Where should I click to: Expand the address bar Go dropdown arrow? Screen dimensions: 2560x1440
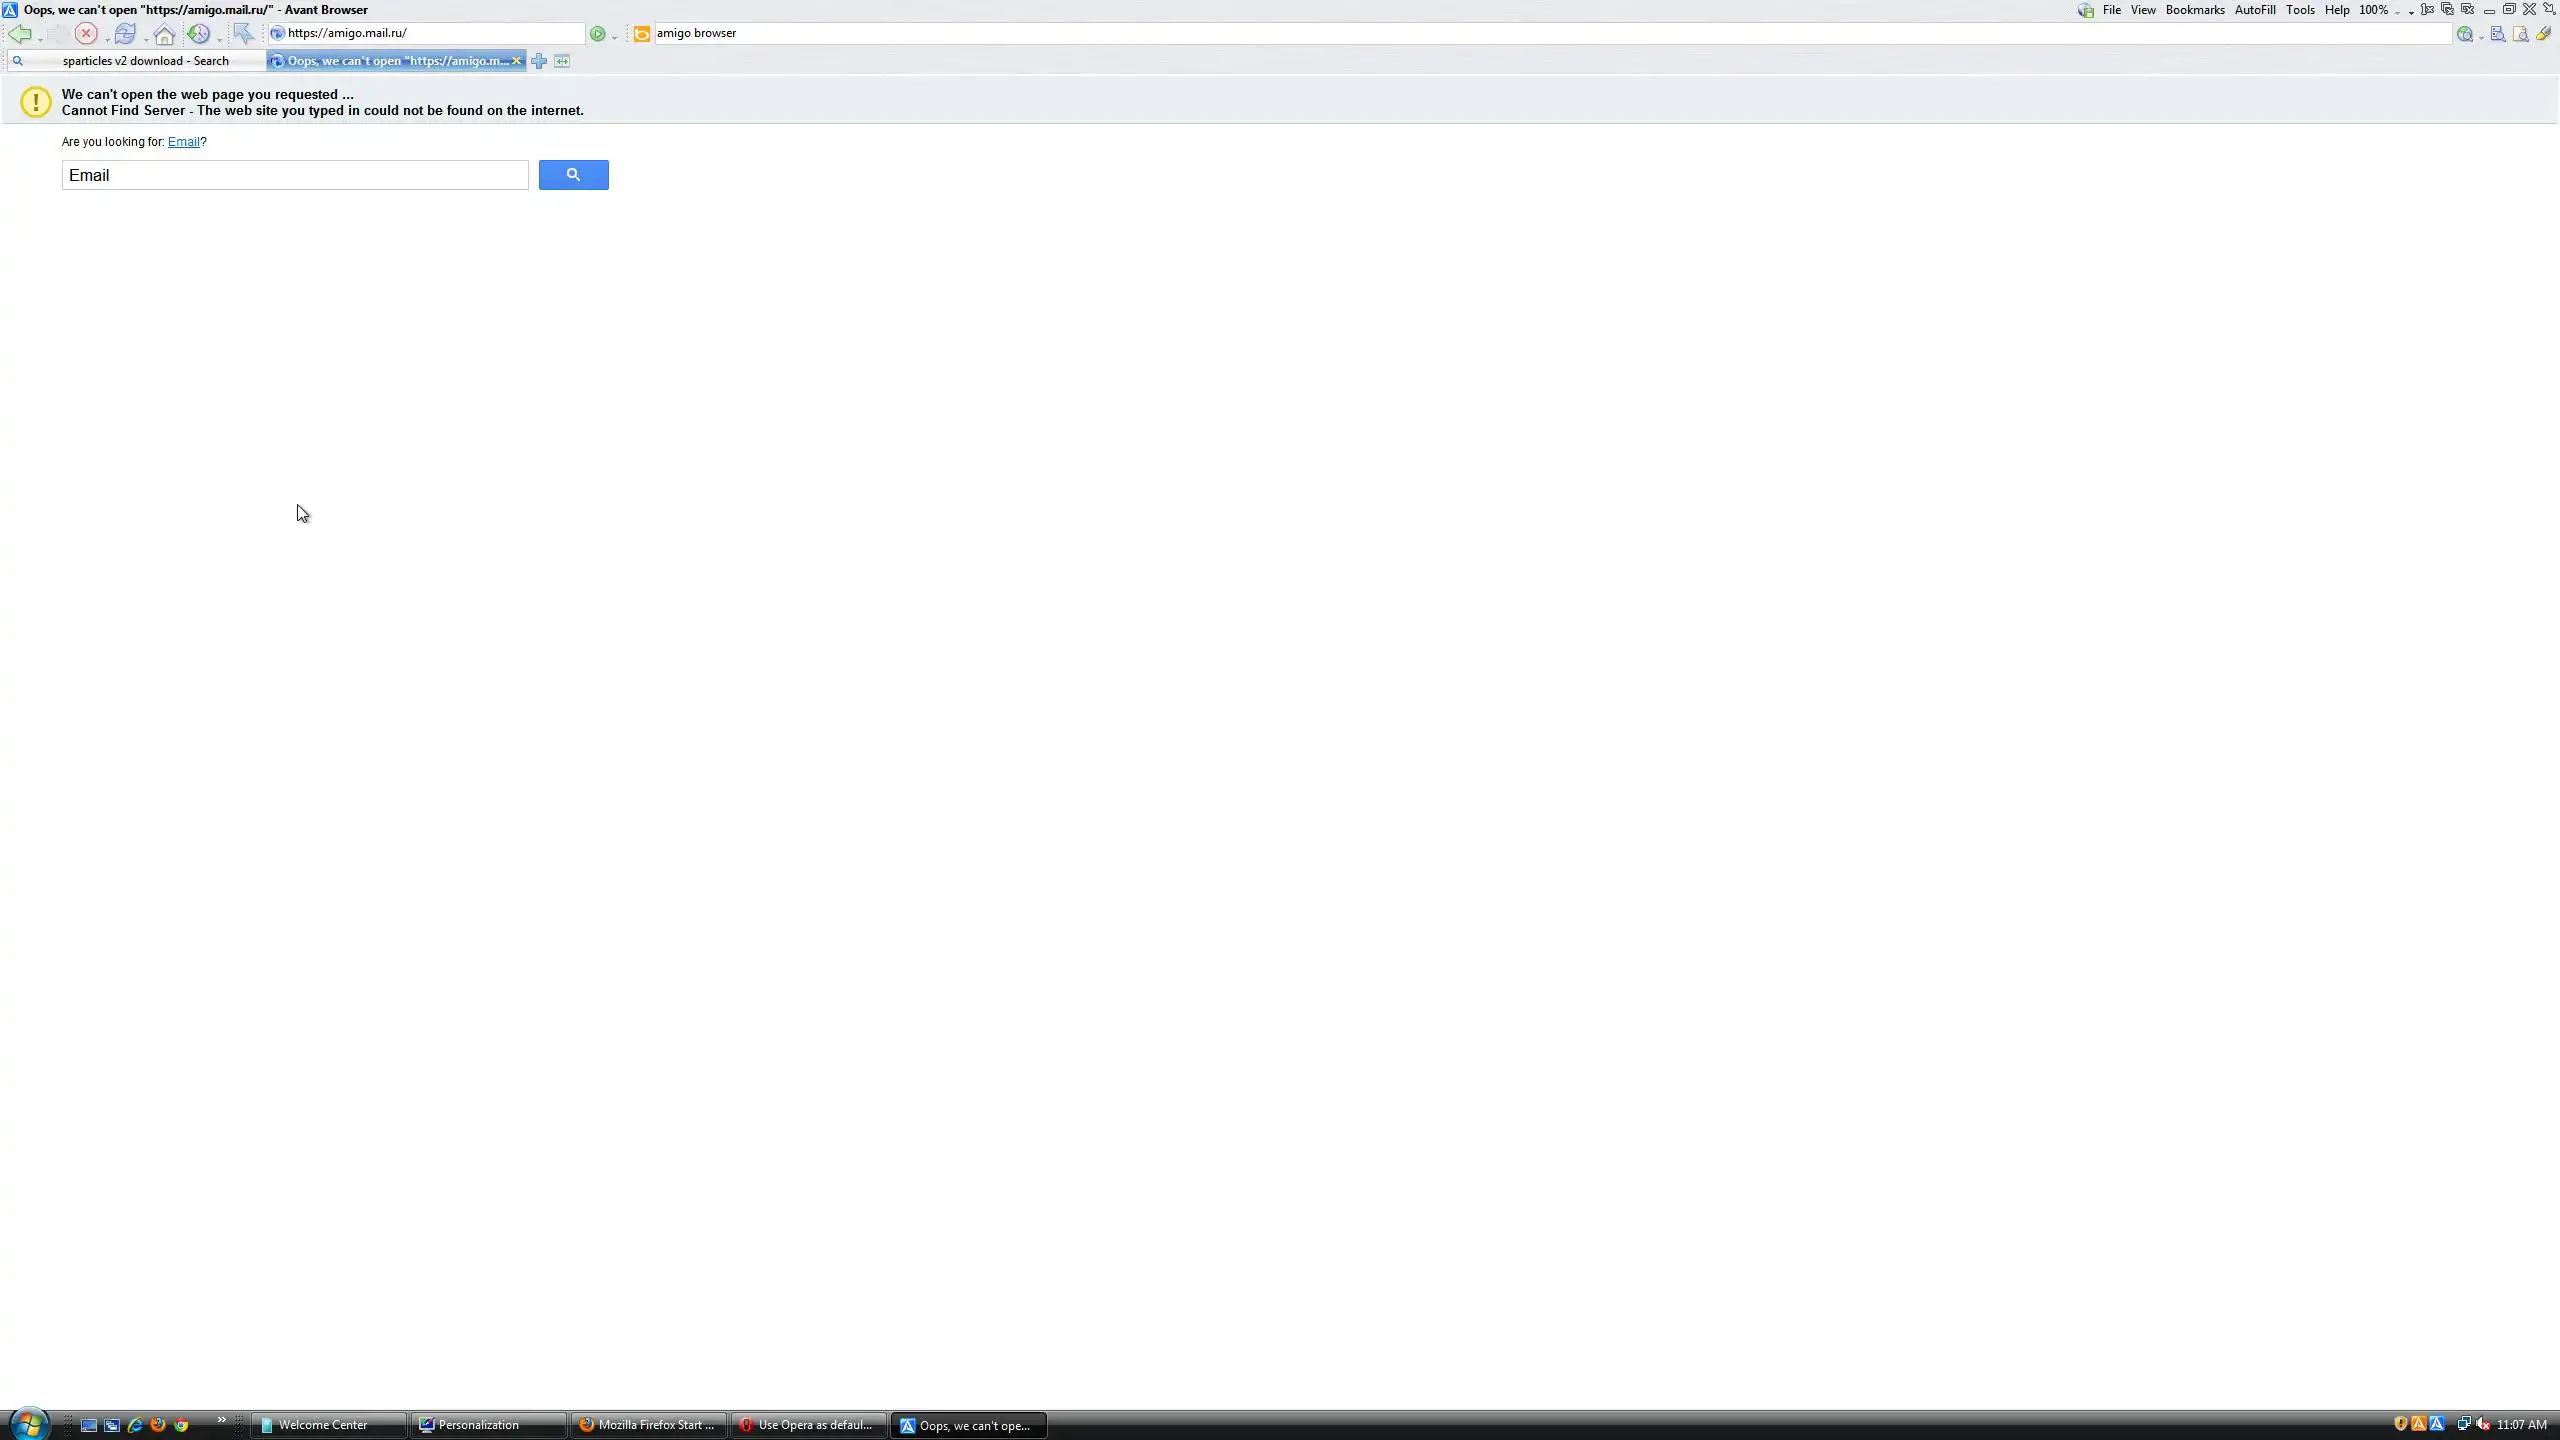614,36
